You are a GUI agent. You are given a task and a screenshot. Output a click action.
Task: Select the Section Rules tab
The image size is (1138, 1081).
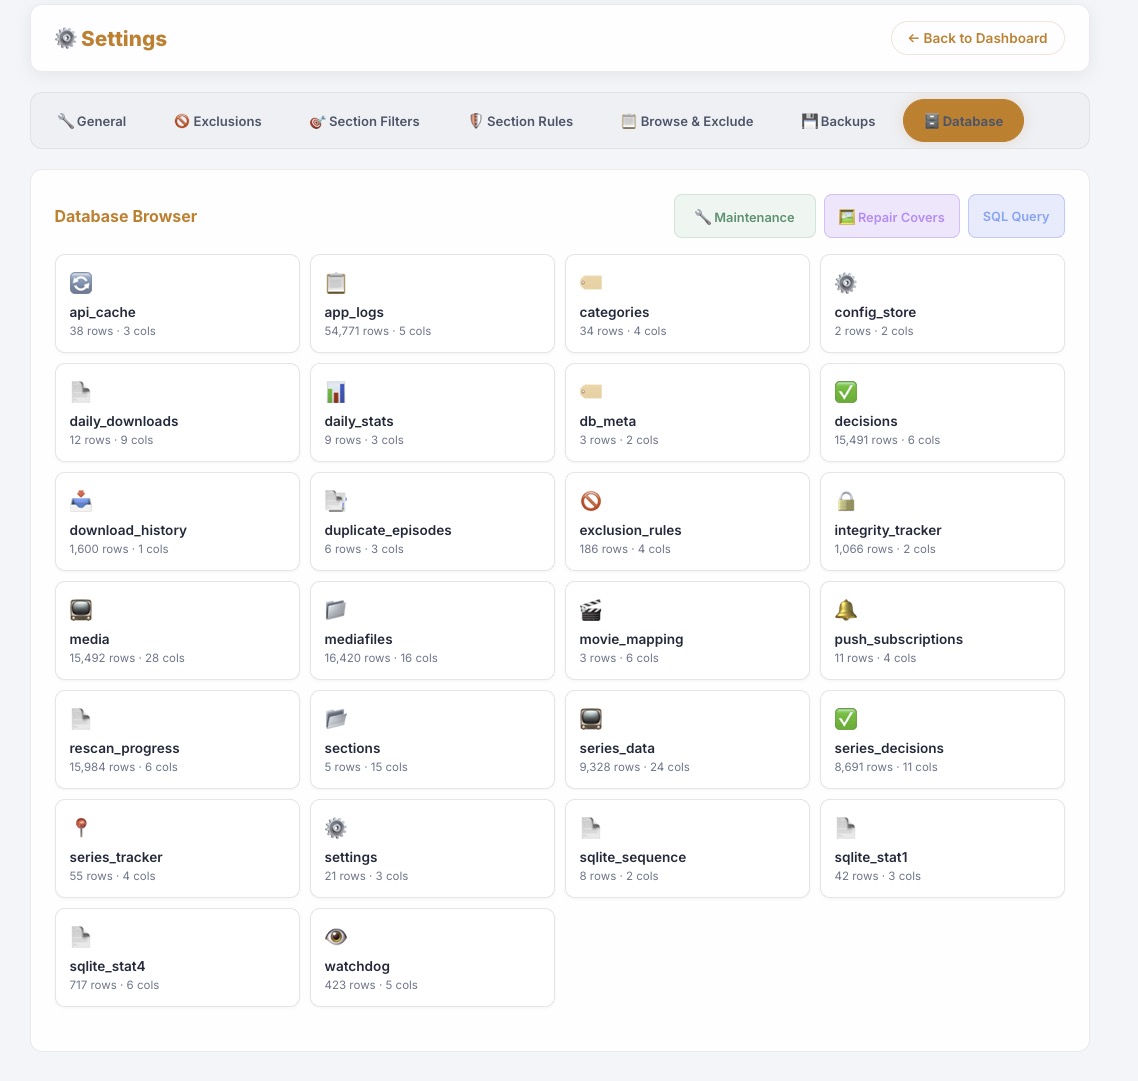pyautogui.click(x=521, y=121)
